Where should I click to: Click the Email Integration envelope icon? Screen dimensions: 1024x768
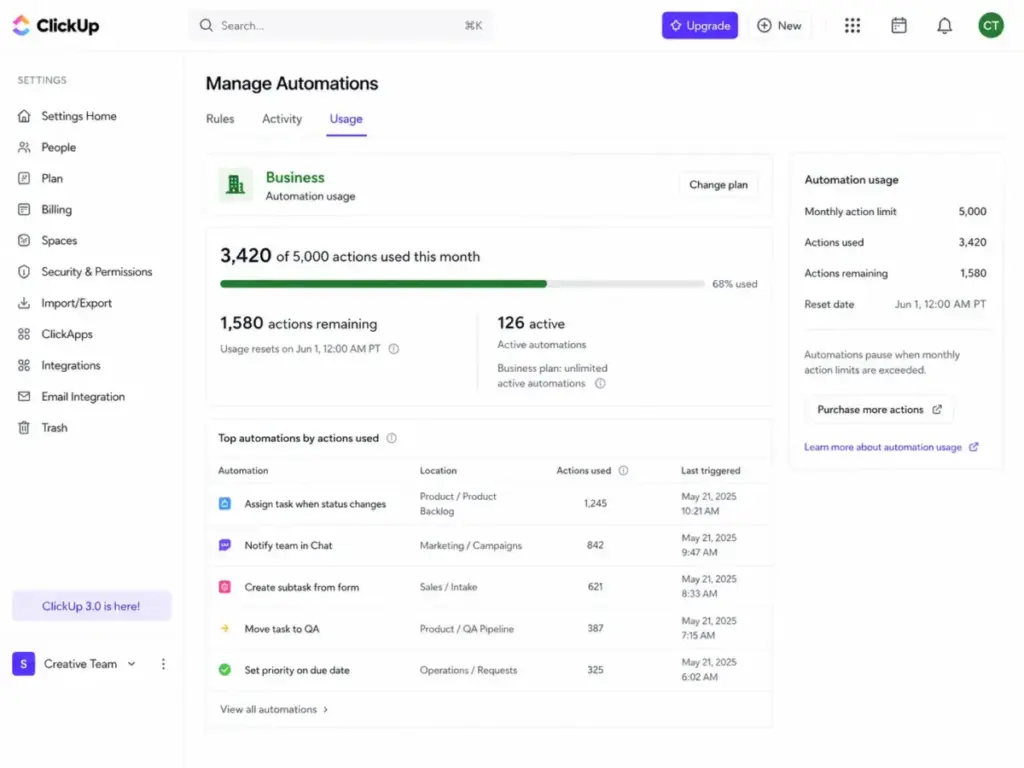tap(24, 396)
